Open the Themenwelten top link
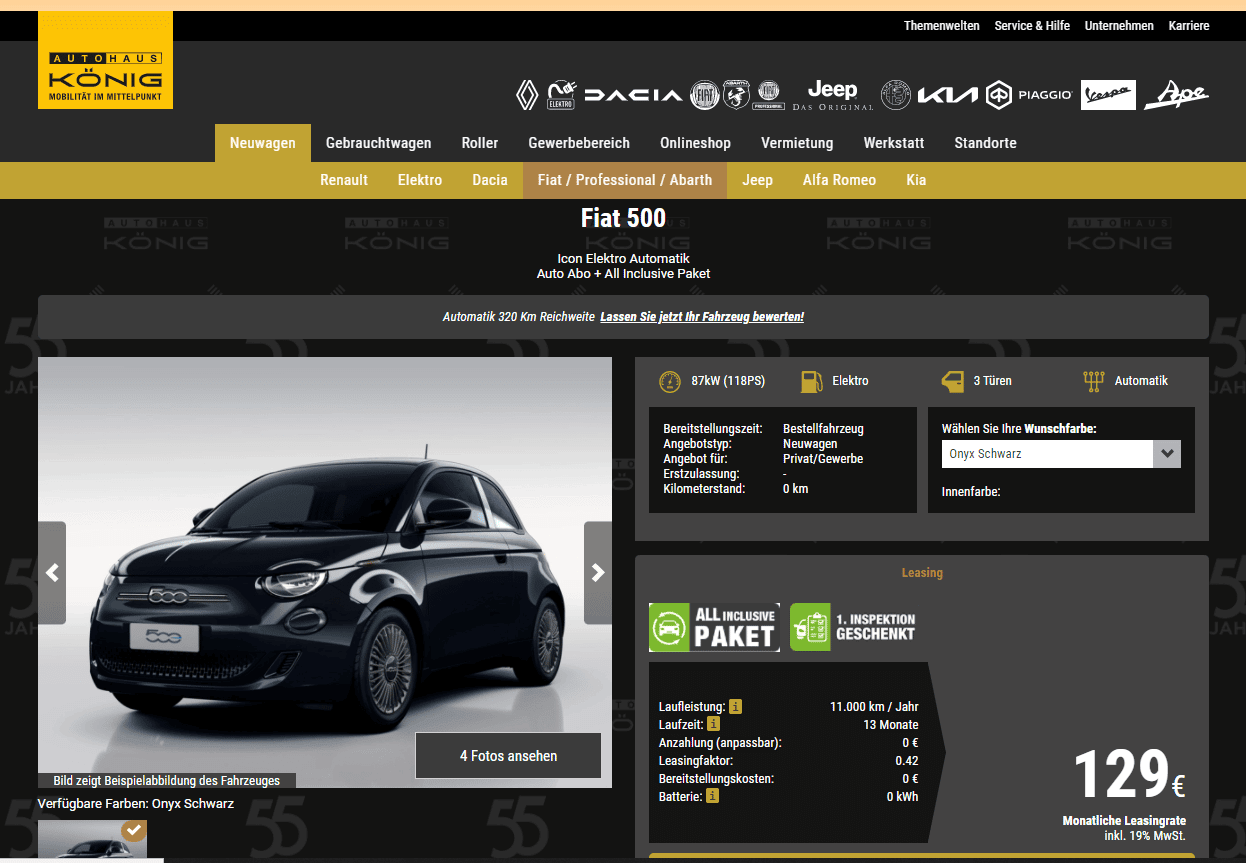1246x863 pixels. coord(942,26)
